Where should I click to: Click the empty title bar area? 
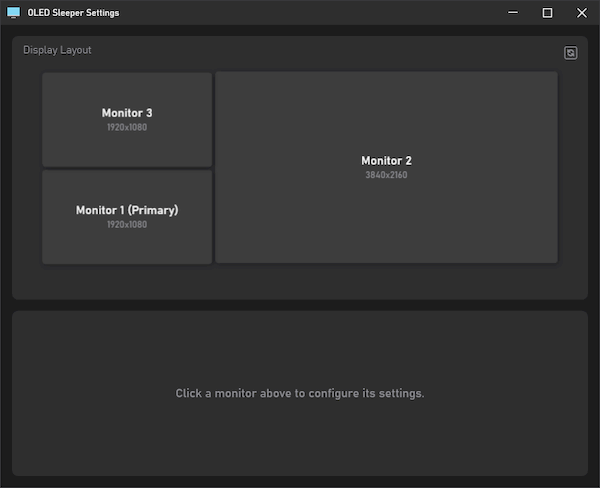coord(300,13)
